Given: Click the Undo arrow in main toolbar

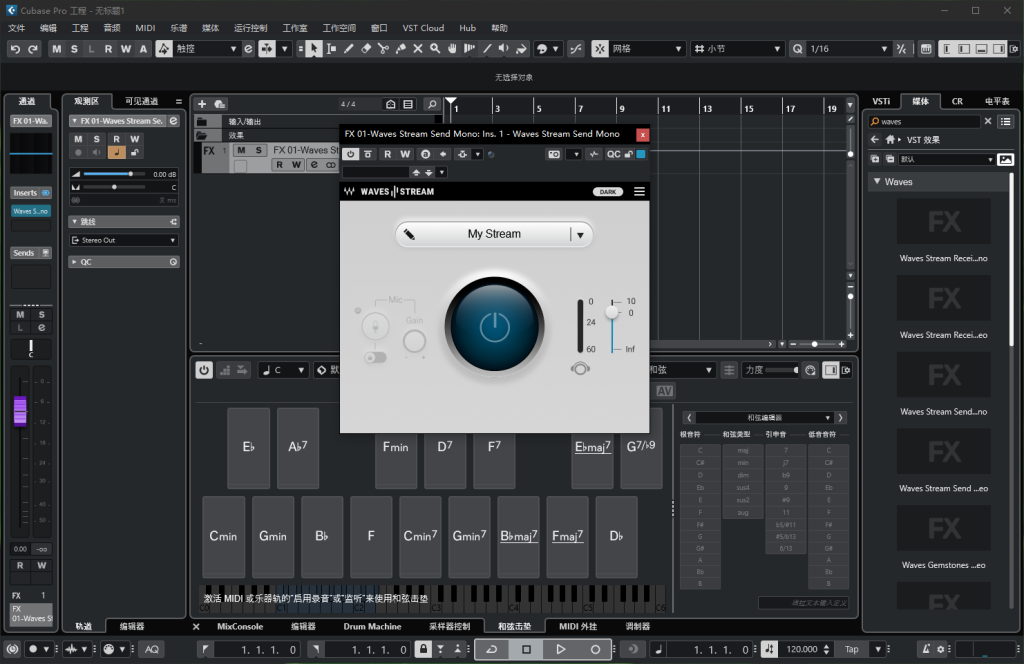Looking at the screenshot, I should coord(15,49).
